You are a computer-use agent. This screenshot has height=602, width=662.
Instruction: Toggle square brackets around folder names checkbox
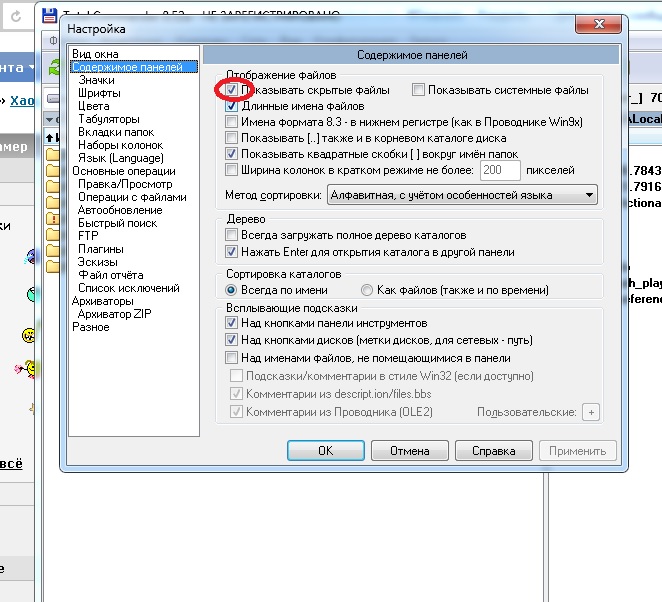tap(231, 154)
